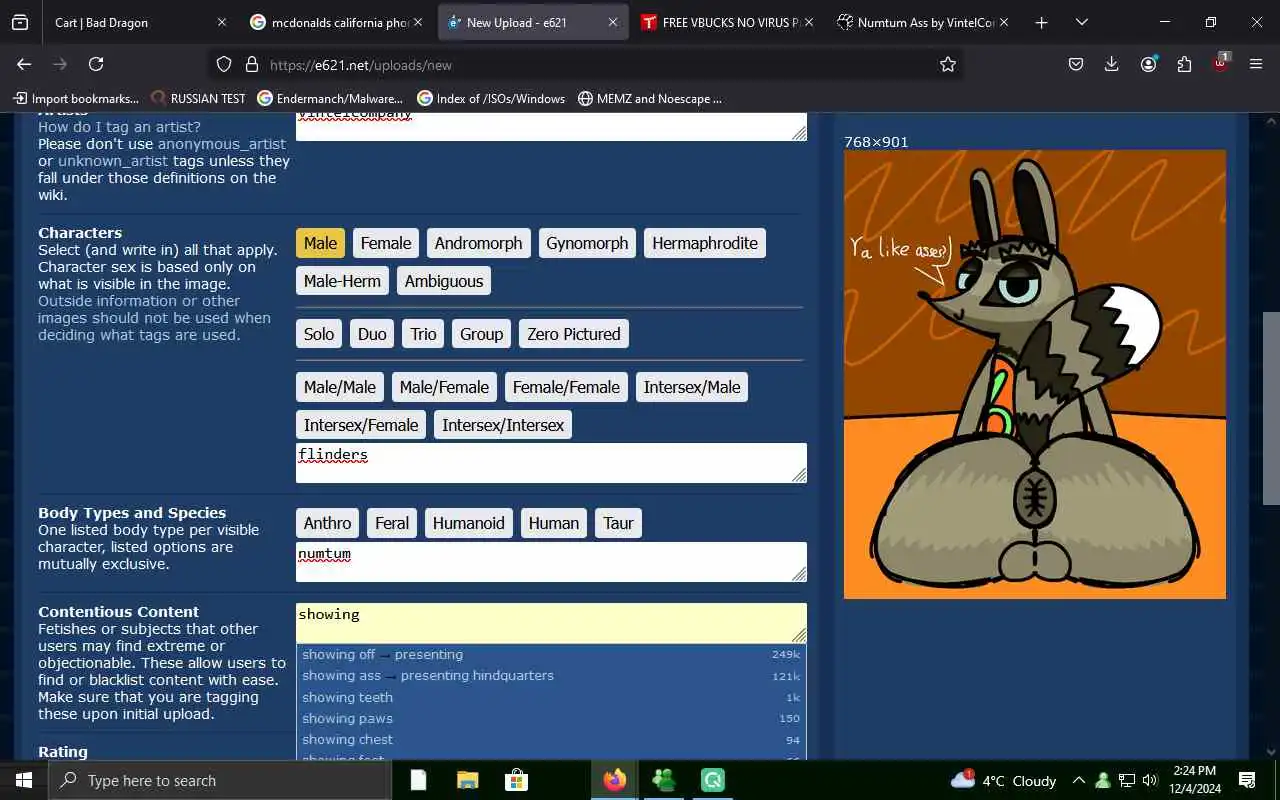
Task: Click the characters text field containing flinders
Action: coord(551,463)
